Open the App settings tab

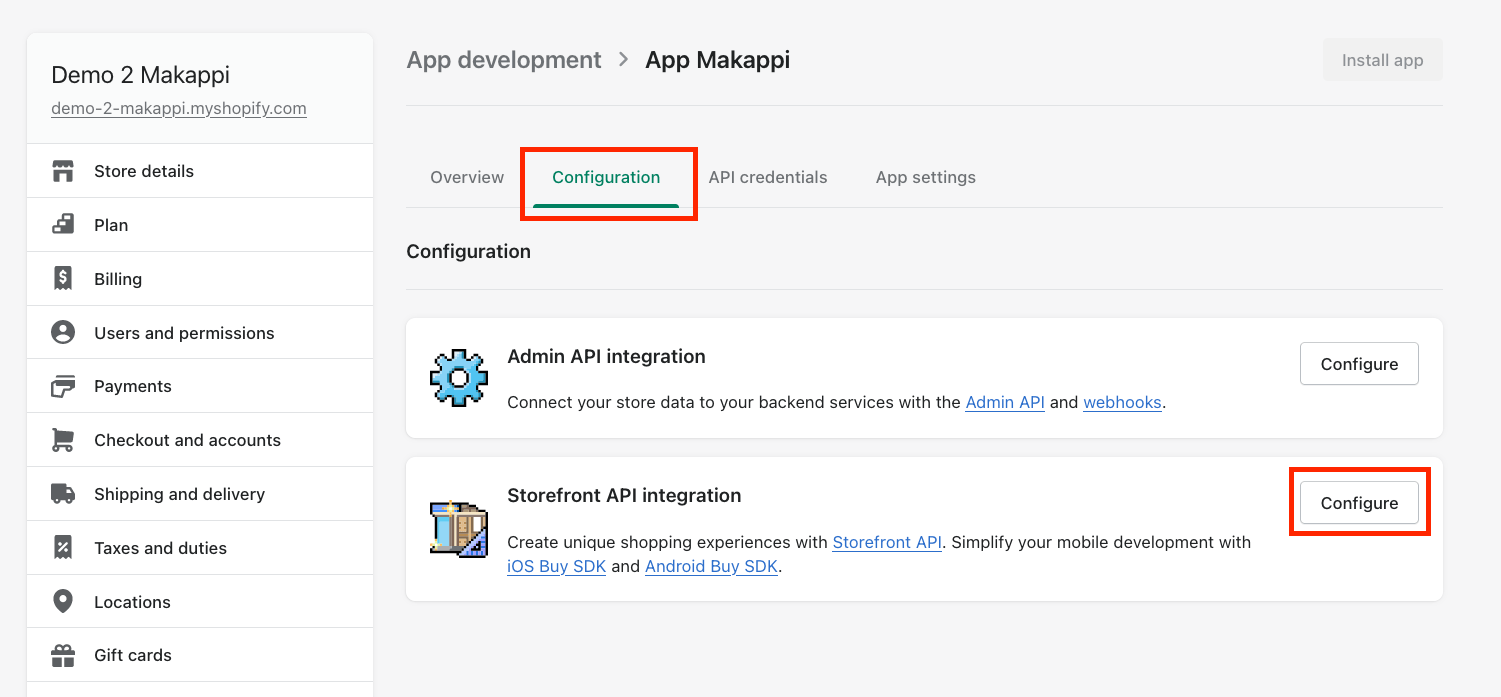click(926, 177)
